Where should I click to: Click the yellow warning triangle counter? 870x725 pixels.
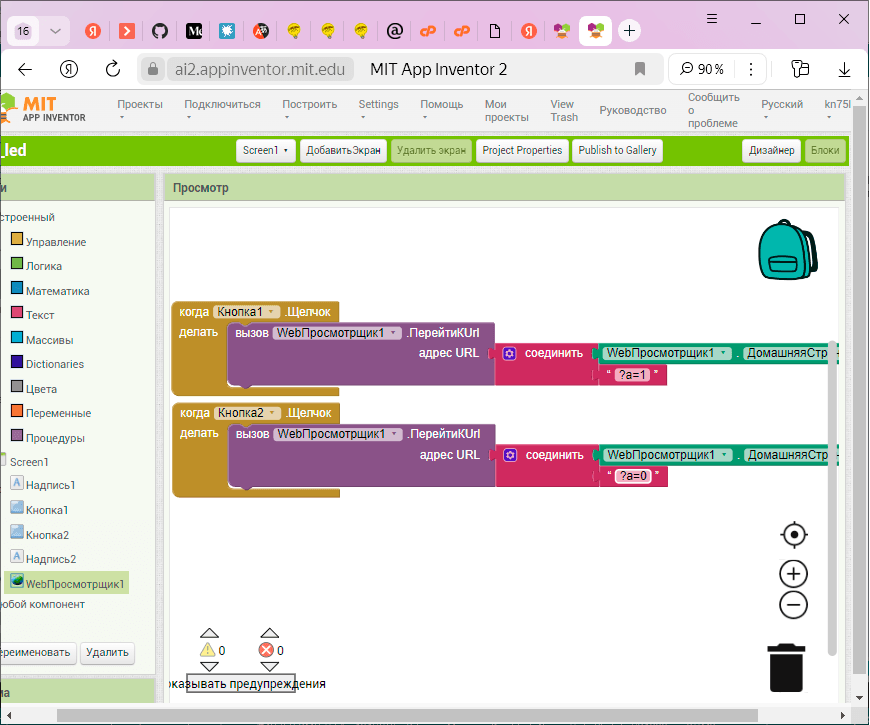tap(209, 650)
